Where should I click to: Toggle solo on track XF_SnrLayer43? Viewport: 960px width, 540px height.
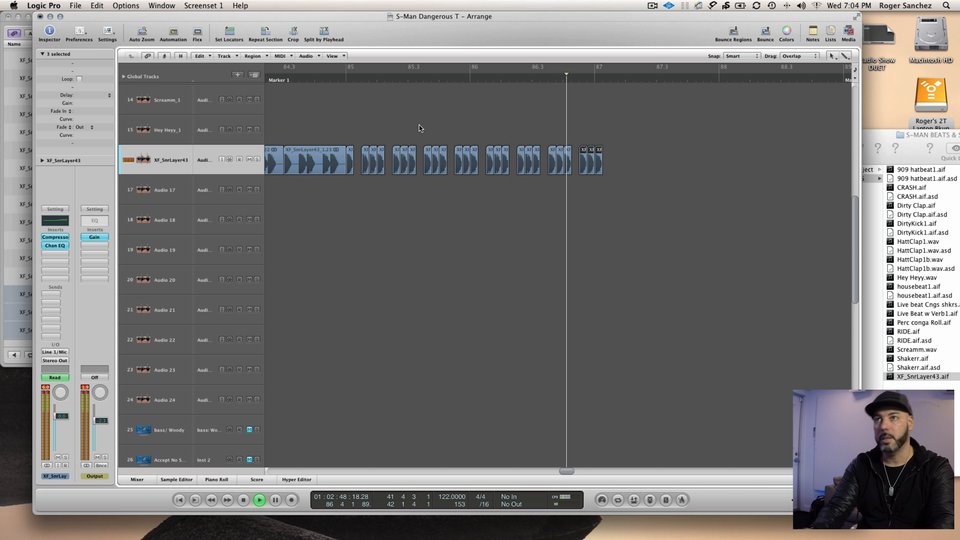click(x=257, y=159)
